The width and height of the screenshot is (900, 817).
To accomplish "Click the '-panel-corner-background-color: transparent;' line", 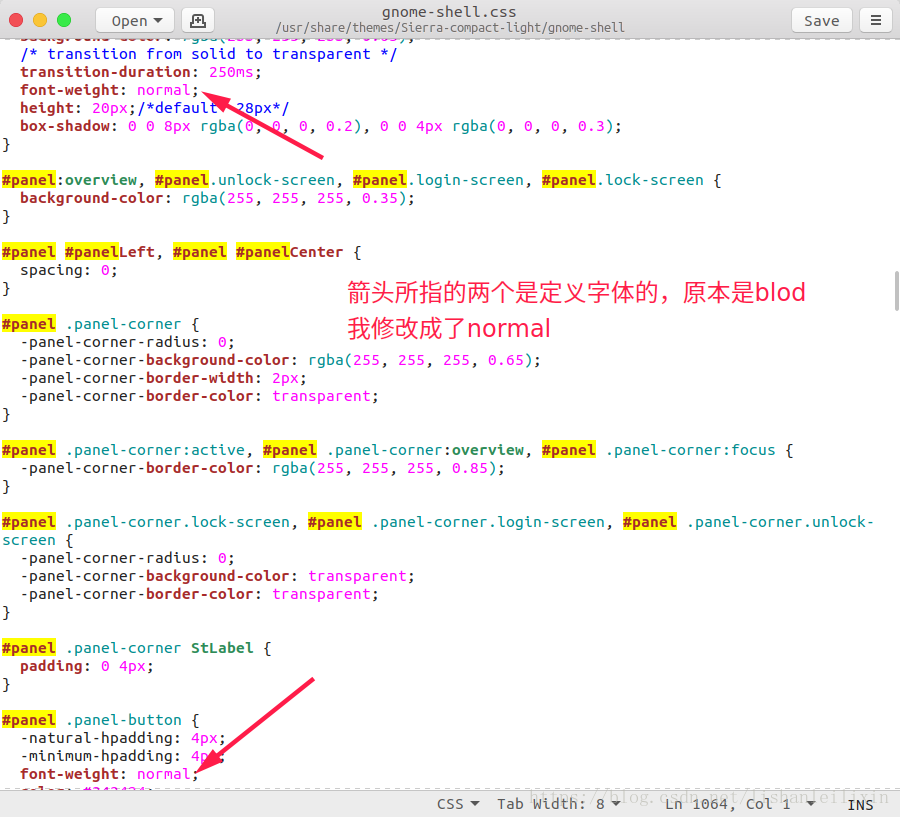I will 217,576.
